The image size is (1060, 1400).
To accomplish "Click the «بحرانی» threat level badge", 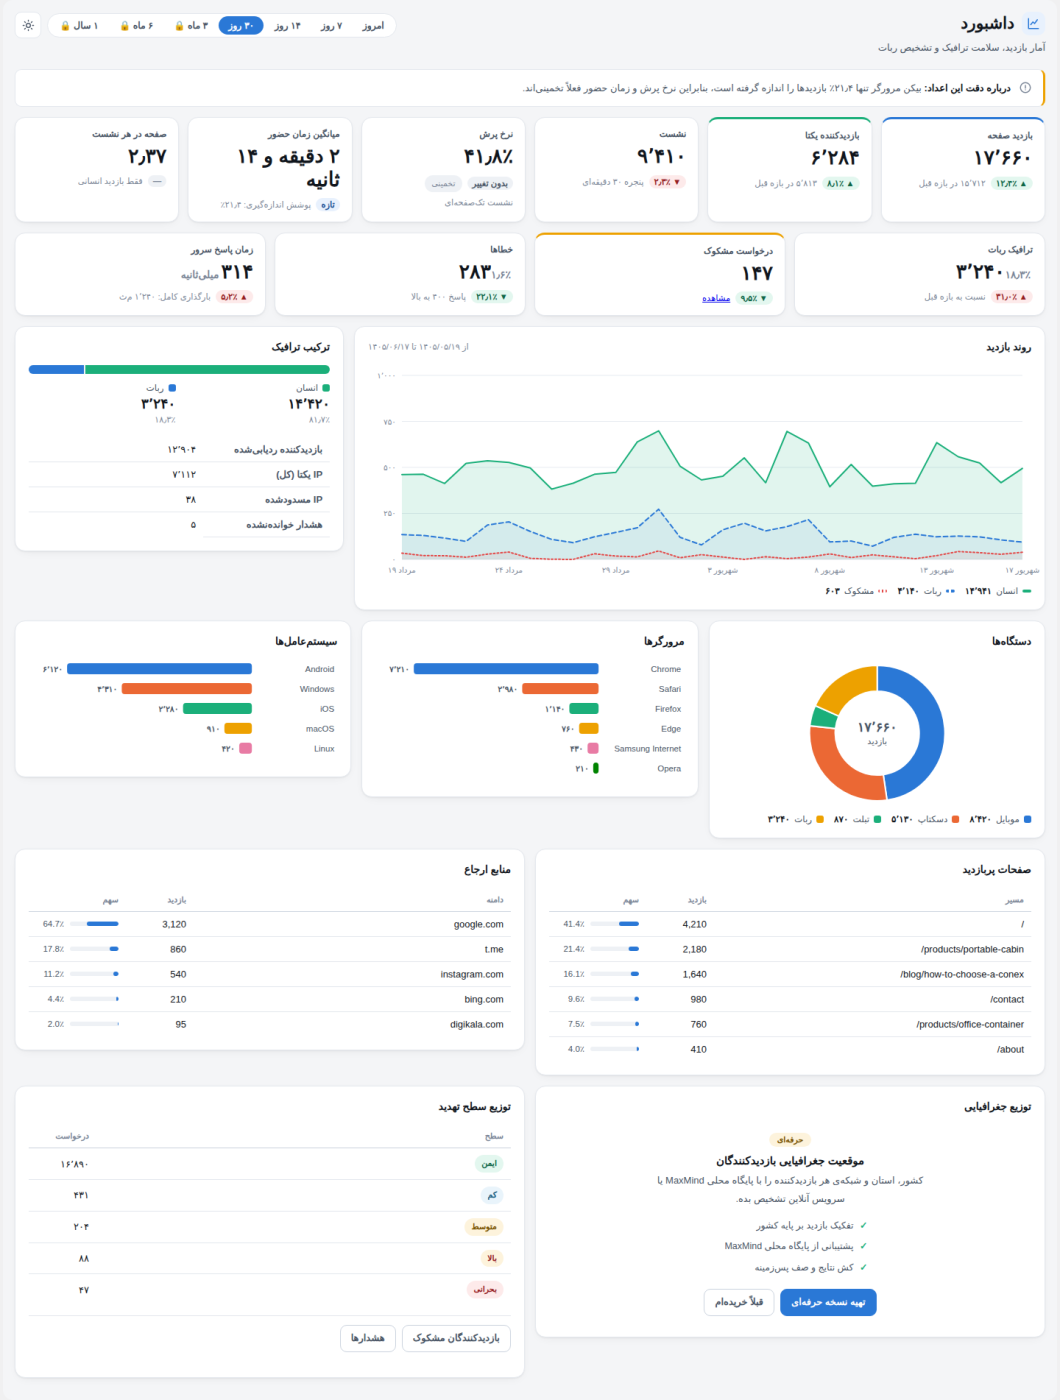I will pyautogui.click(x=486, y=1290).
